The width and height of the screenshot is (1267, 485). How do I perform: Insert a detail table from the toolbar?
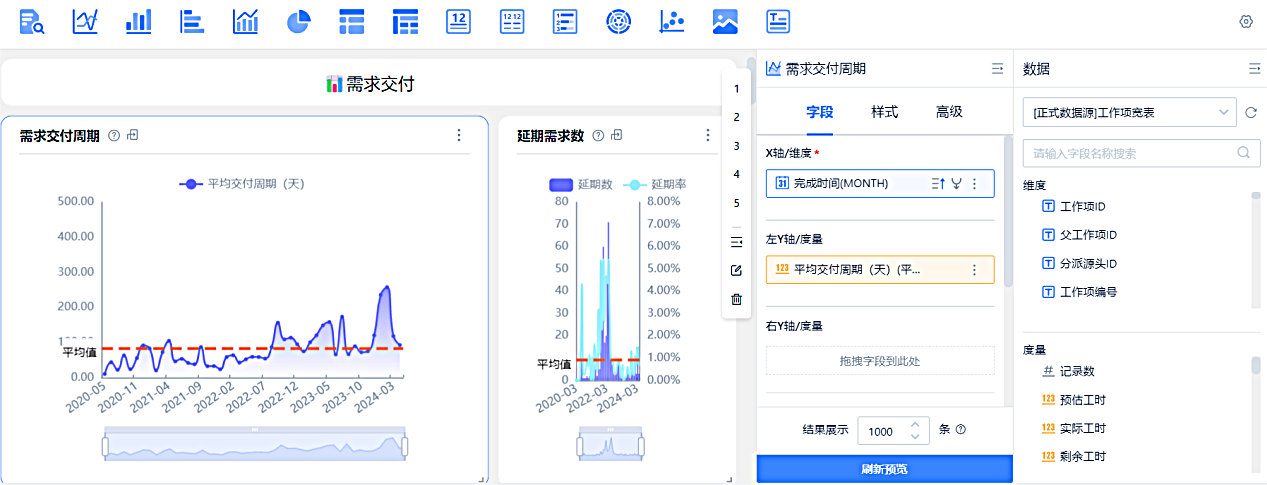351,21
